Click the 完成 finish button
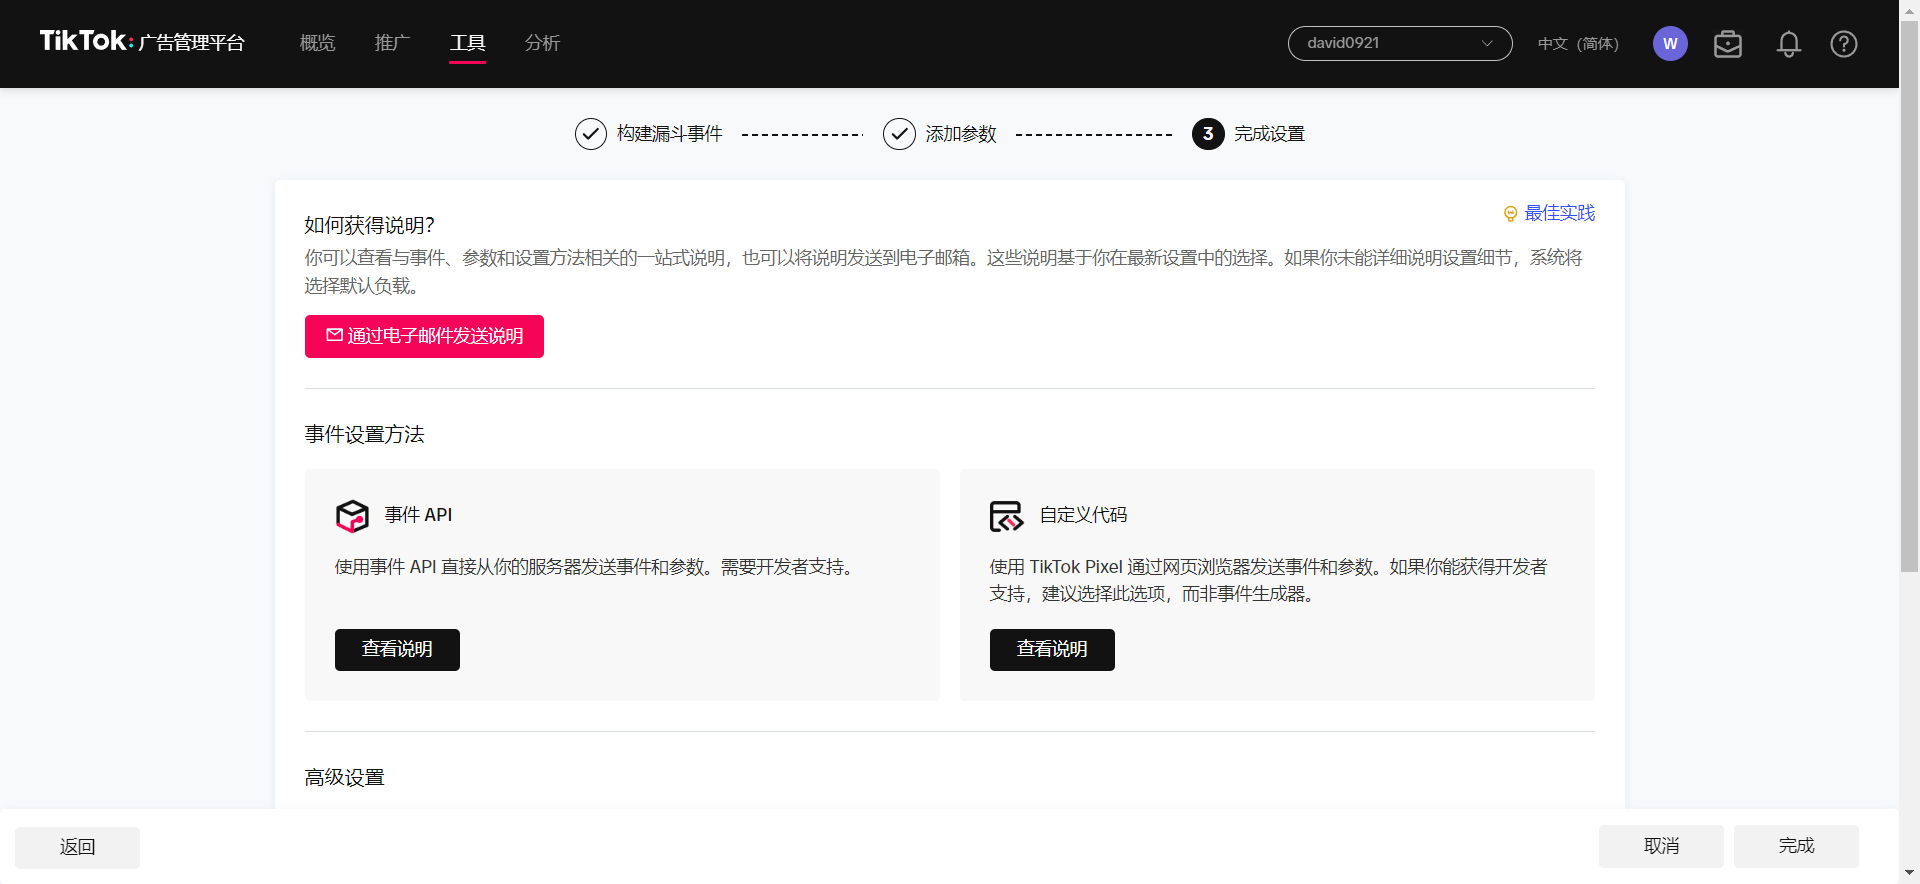 pos(1796,846)
